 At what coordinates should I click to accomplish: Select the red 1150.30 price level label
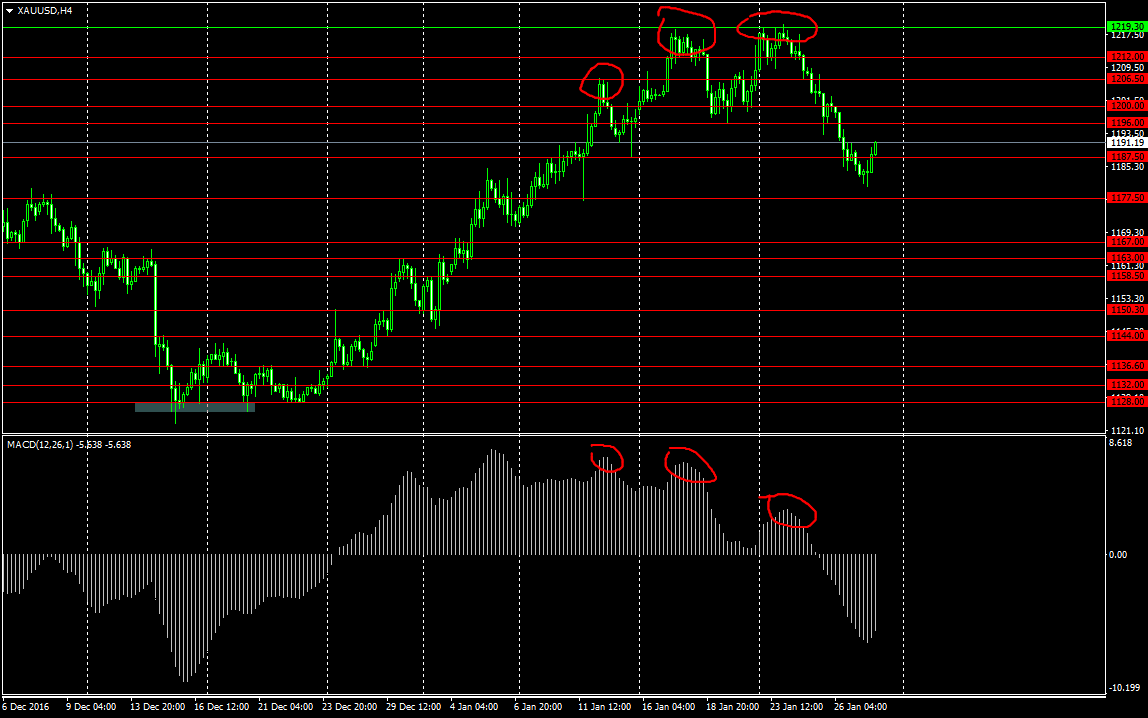point(1127,310)
